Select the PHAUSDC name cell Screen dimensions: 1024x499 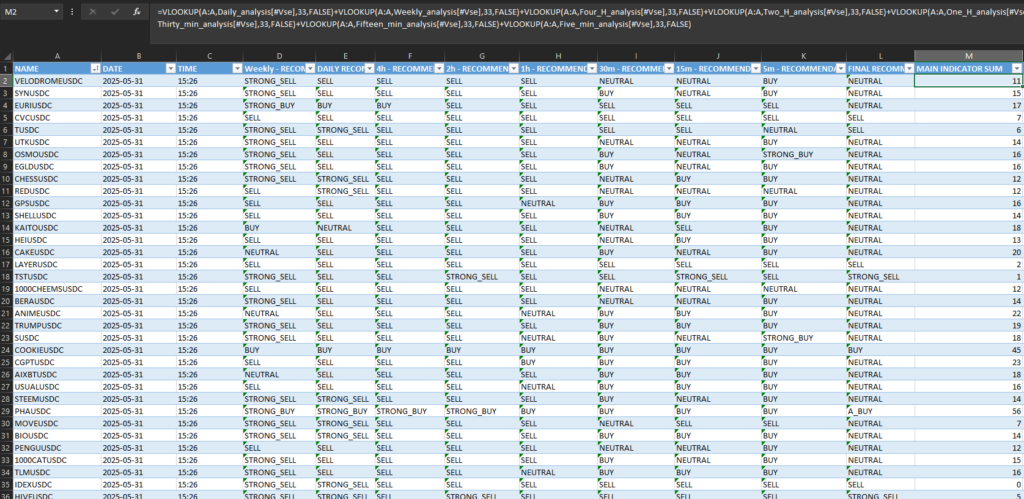click(57, 411)
